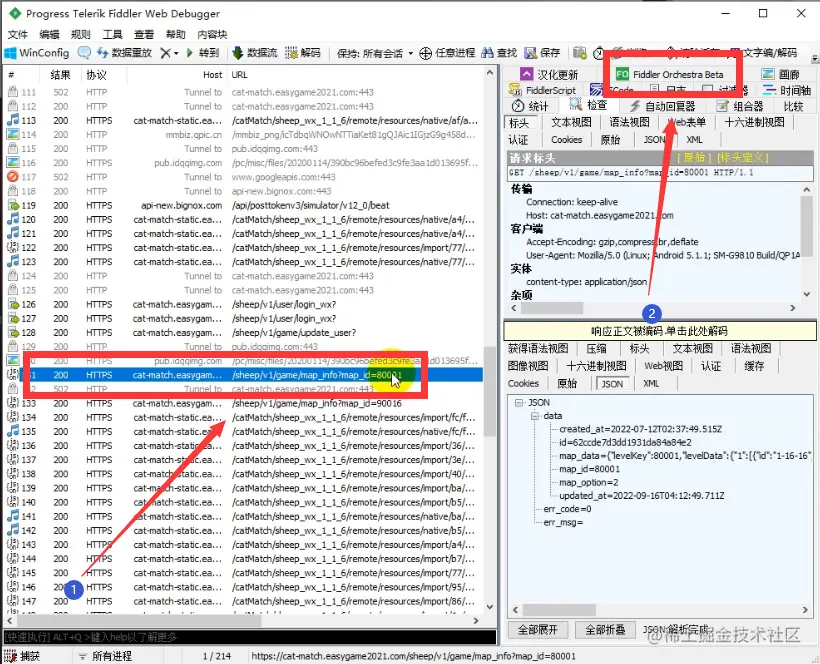Open the 组合器 composer tab
The width and height of the screenshot is (820, 664).
pos(741,106)
